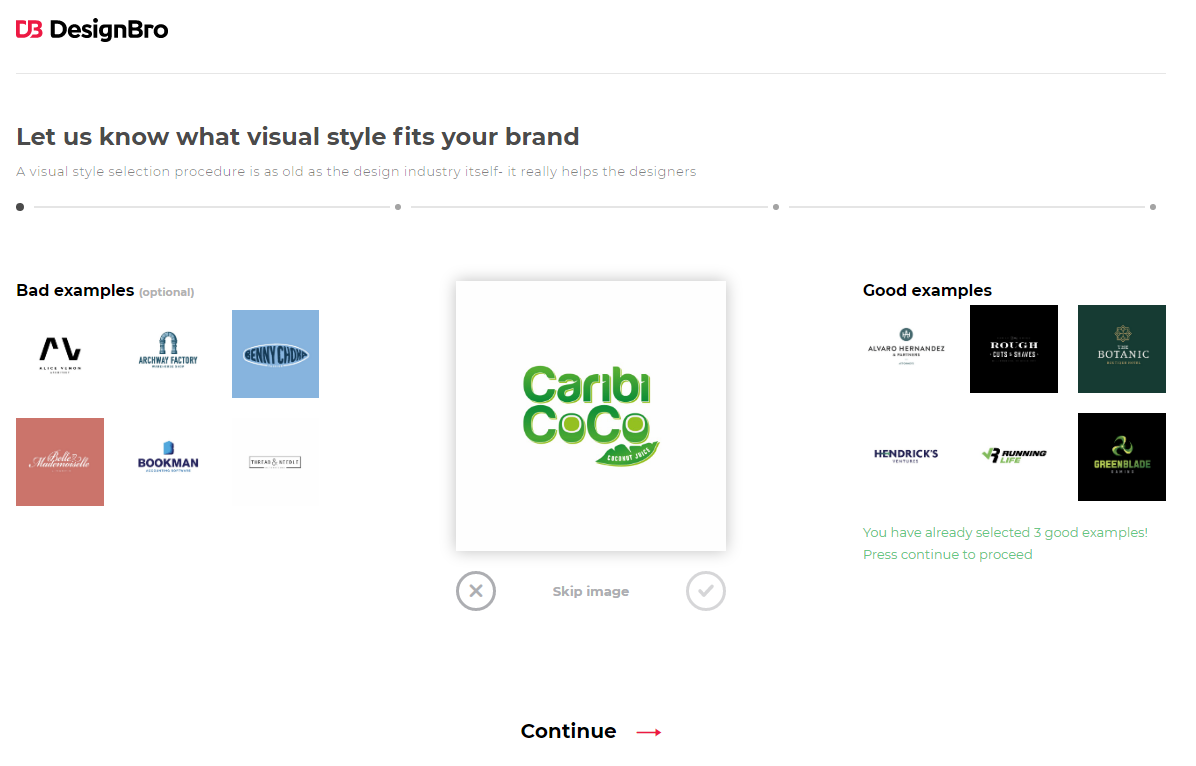Select the Rough Cuts & Shaves thumbnail
This screenshot has height=766, width=1196.
pyautogui.click(x=1014, y=349)
